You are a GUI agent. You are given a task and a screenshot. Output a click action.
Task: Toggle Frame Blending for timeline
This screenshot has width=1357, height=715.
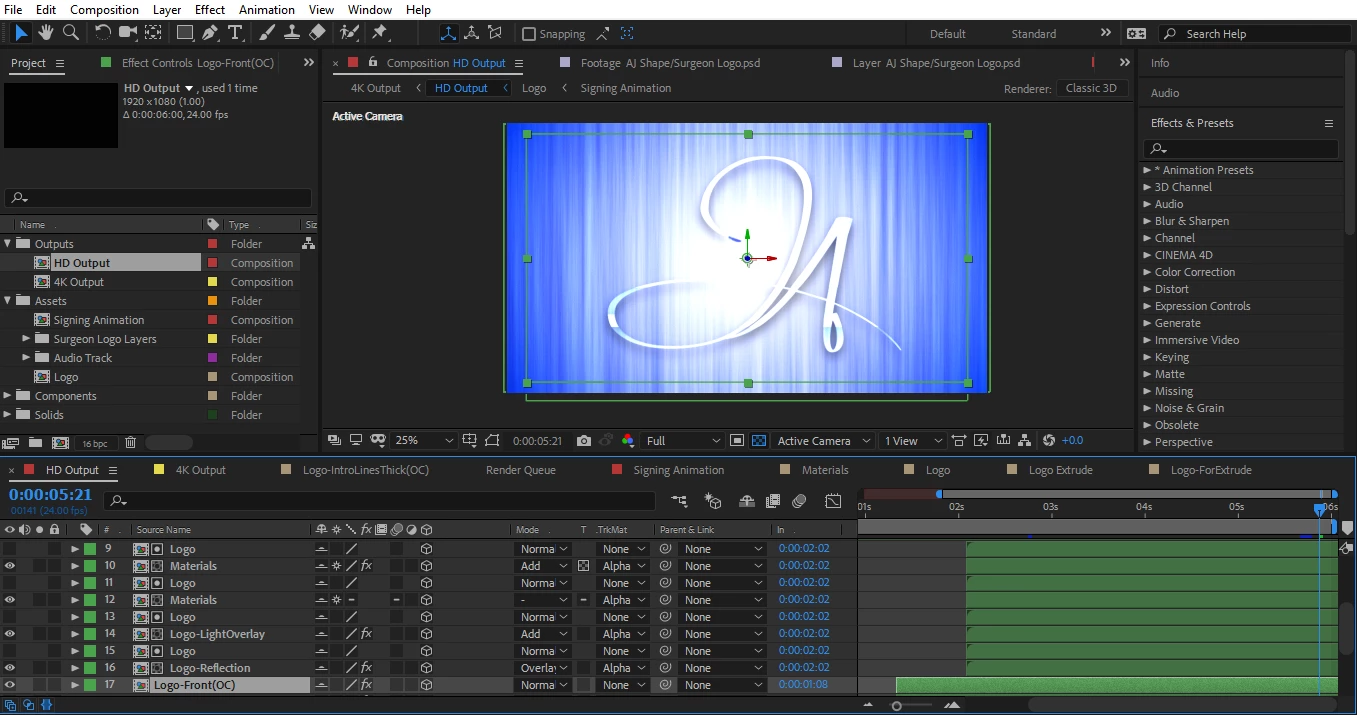point(773,501)
